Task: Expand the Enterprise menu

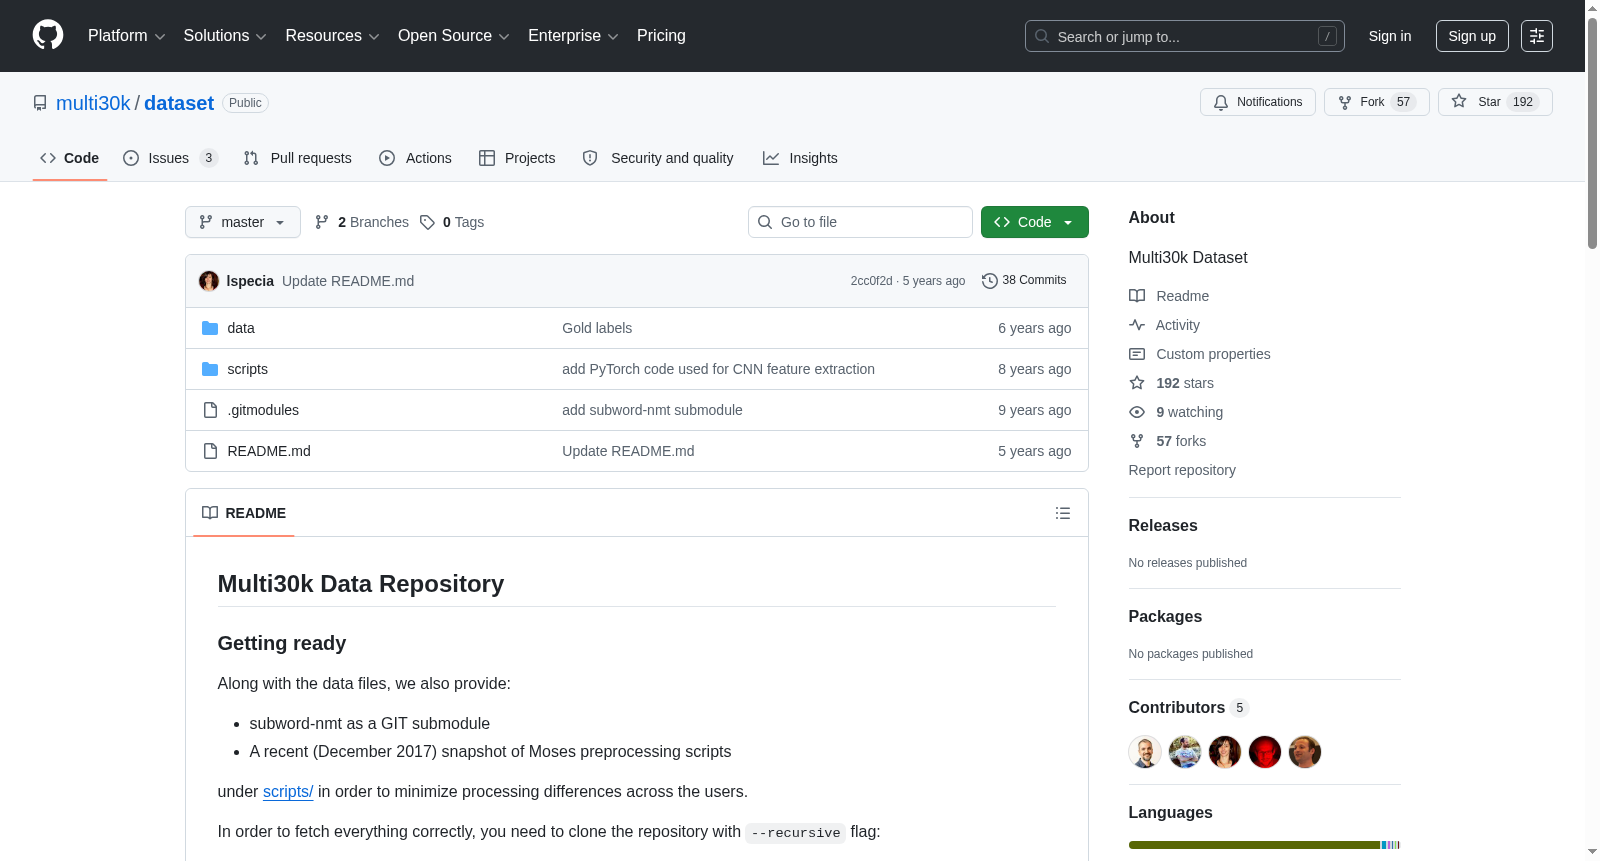Action: pyautogui.click(x=573, y=36)
